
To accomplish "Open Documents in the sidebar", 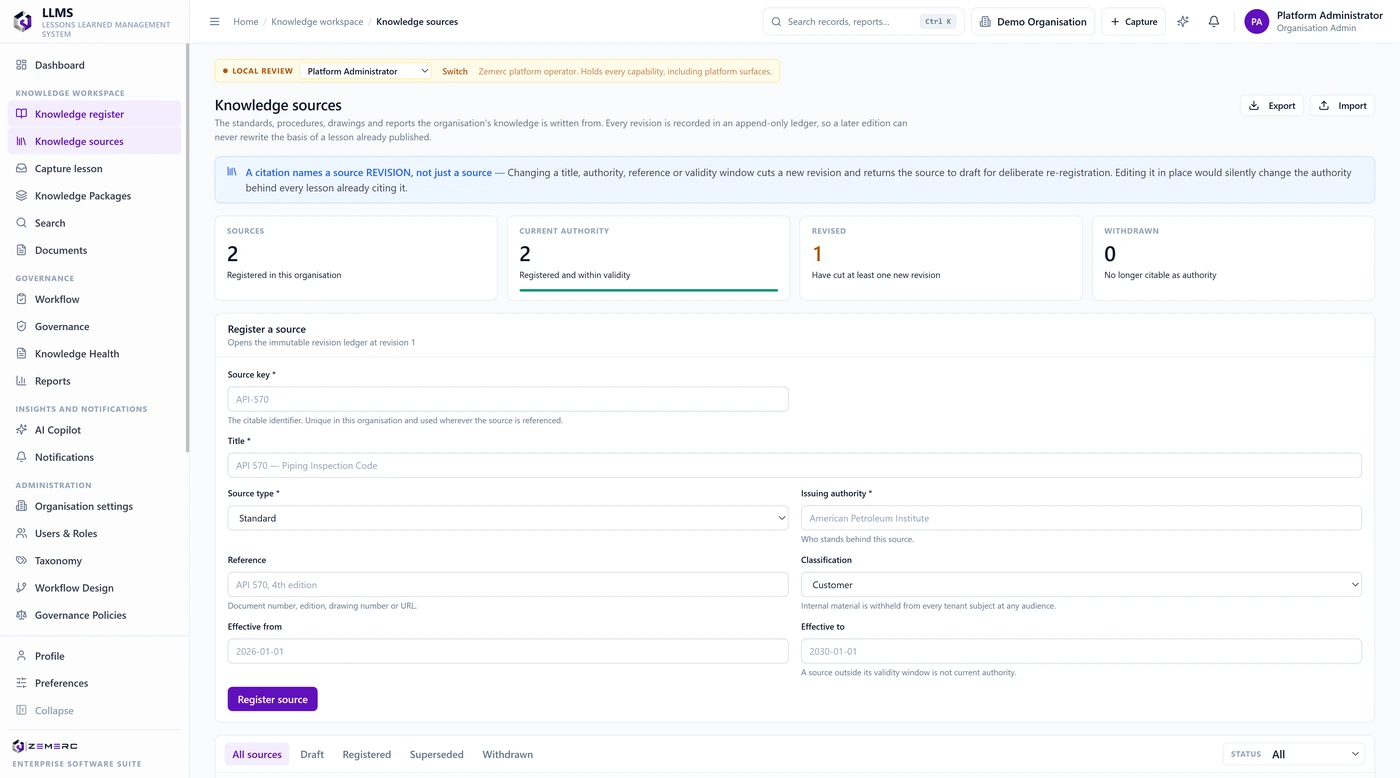I will pyautogui.click(x=95, y=250).
